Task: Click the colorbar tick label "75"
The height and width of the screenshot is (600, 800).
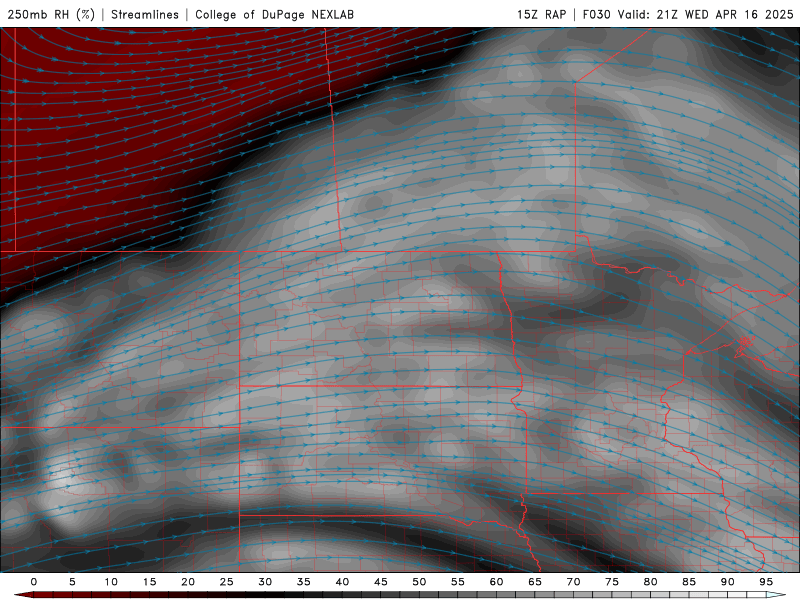Action: click(x=612, y=582)
